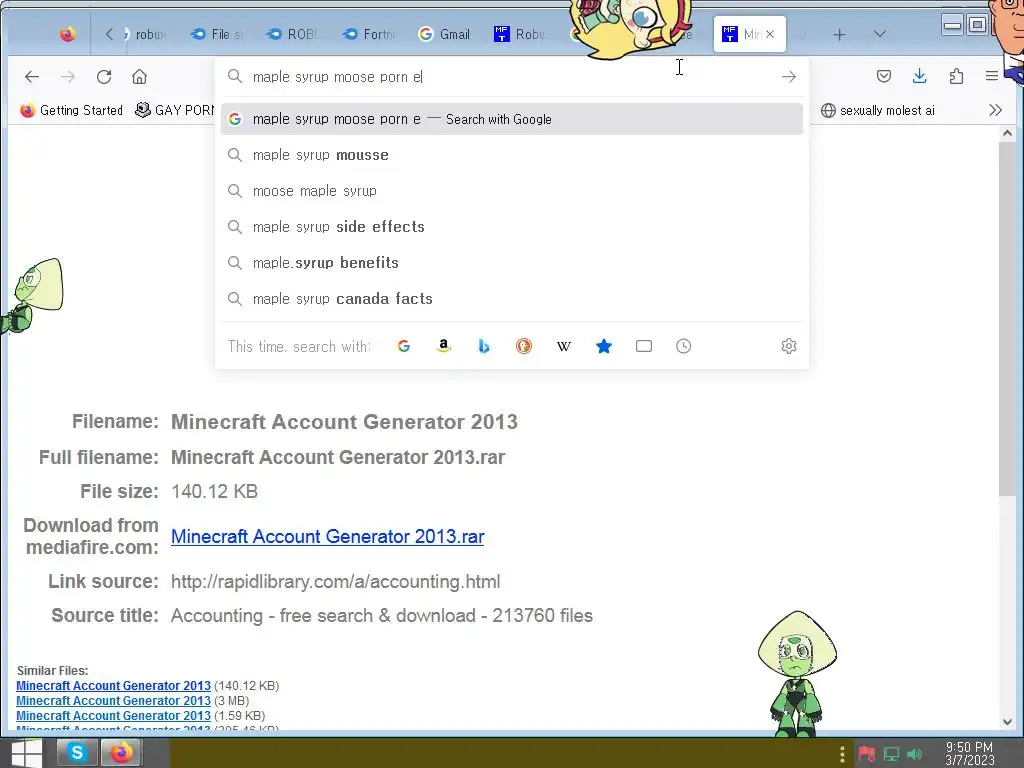This screenshot has width=1024, height=768.
Task: Click the Firefox View icon in tab bar
Action: click(x=67, y=34)
